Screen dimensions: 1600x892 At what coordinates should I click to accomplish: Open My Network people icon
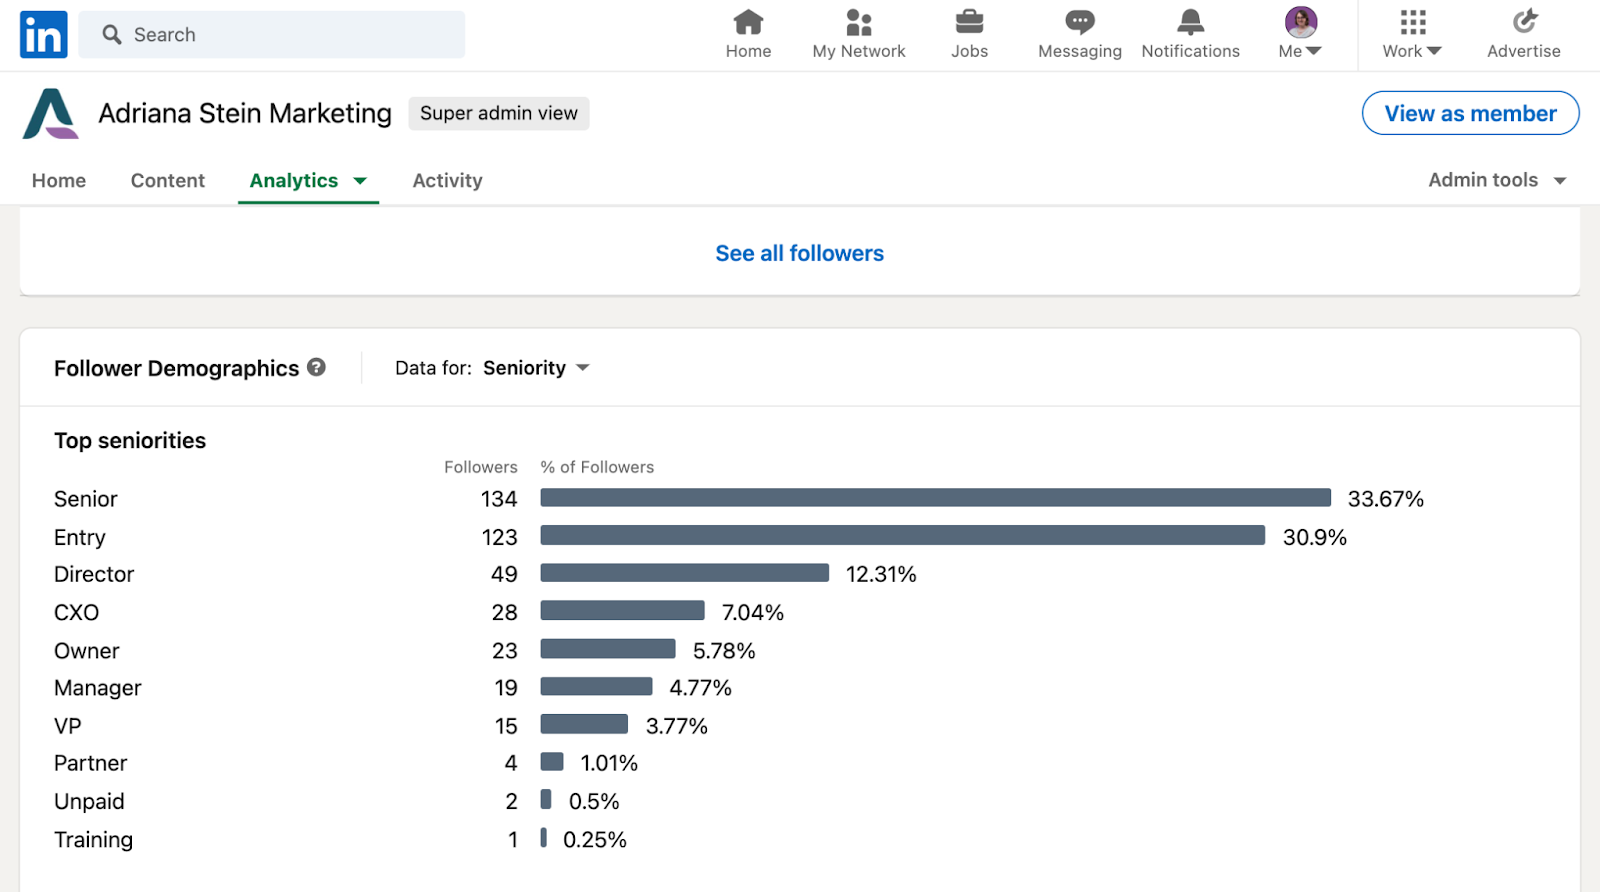859,22
